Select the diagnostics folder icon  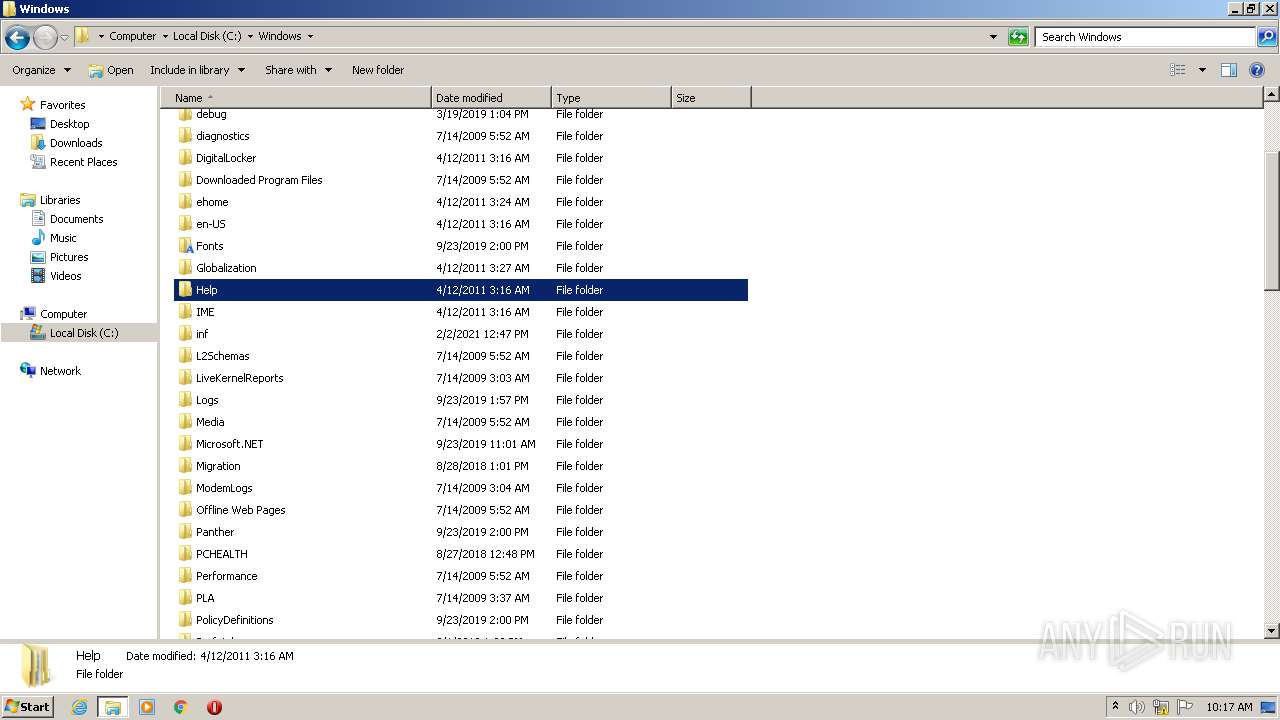[185, 136]
